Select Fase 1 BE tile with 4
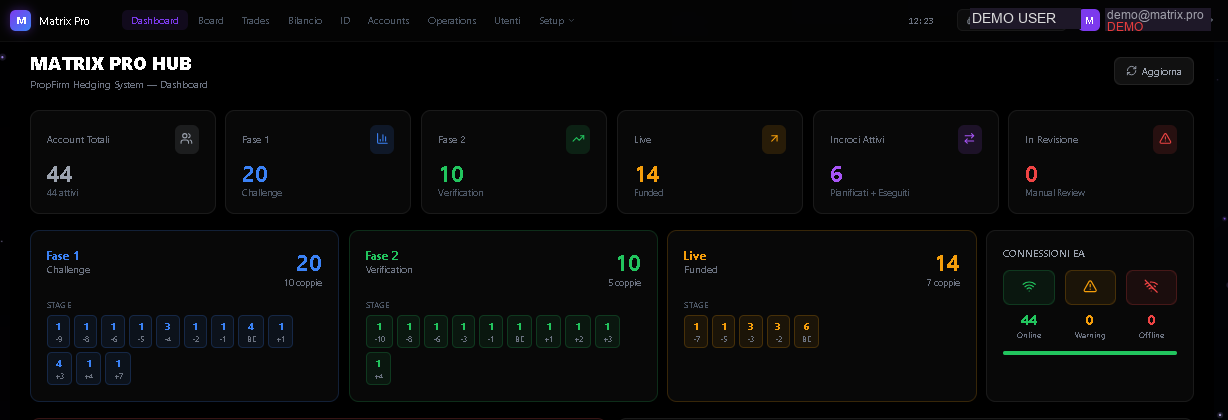 pos(251,332)
